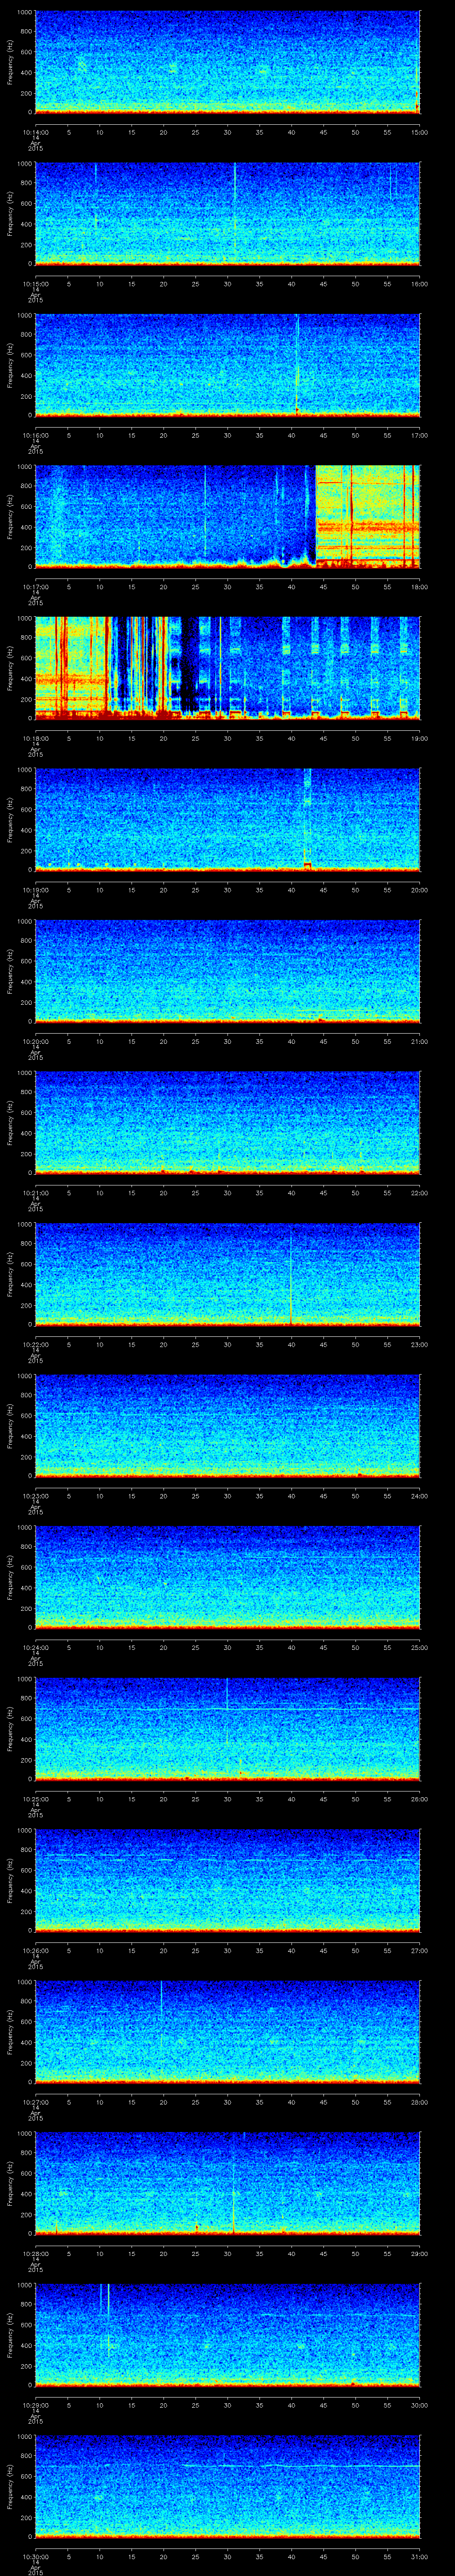The image size is (455, 2576).
Task: Click the "10:27:00" start time label
Action: (35, 2101)
